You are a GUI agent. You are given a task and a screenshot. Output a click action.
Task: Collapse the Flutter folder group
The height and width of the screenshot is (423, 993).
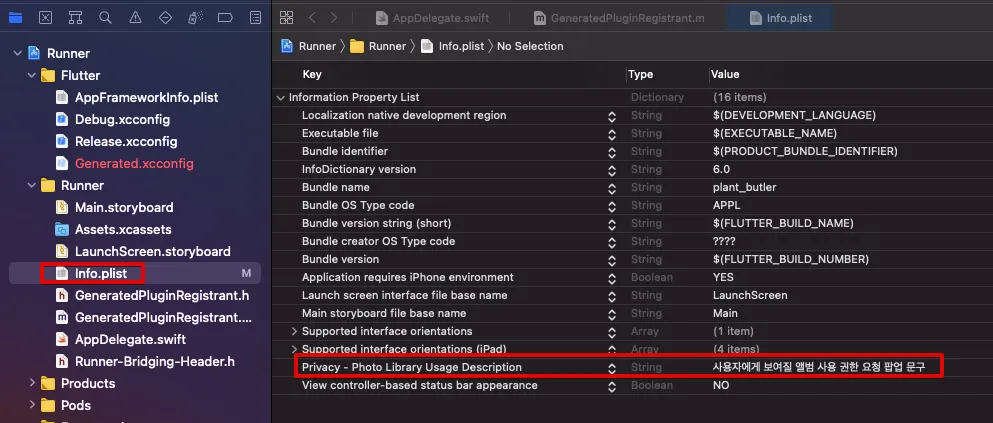[32, 76]
